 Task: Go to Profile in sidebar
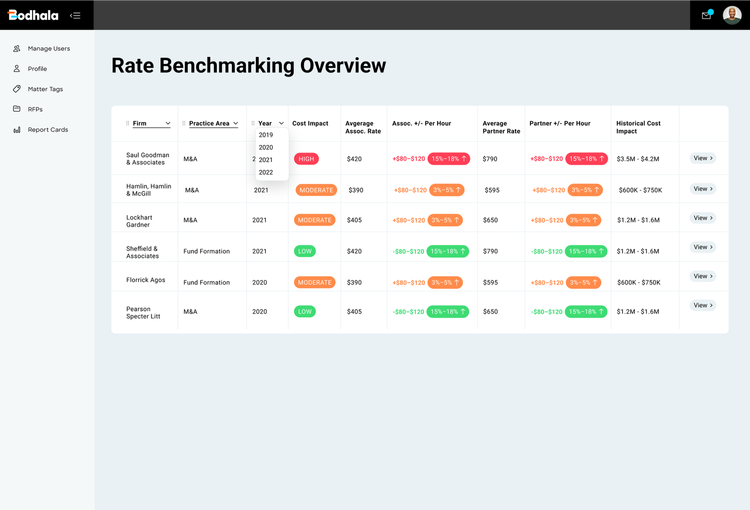tap(37, 69)
